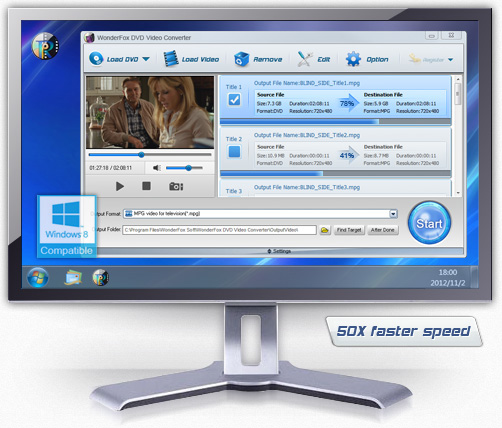Uncheck the Title 1 checkbox
The image size is (502, 428).
tap(234, 100)
